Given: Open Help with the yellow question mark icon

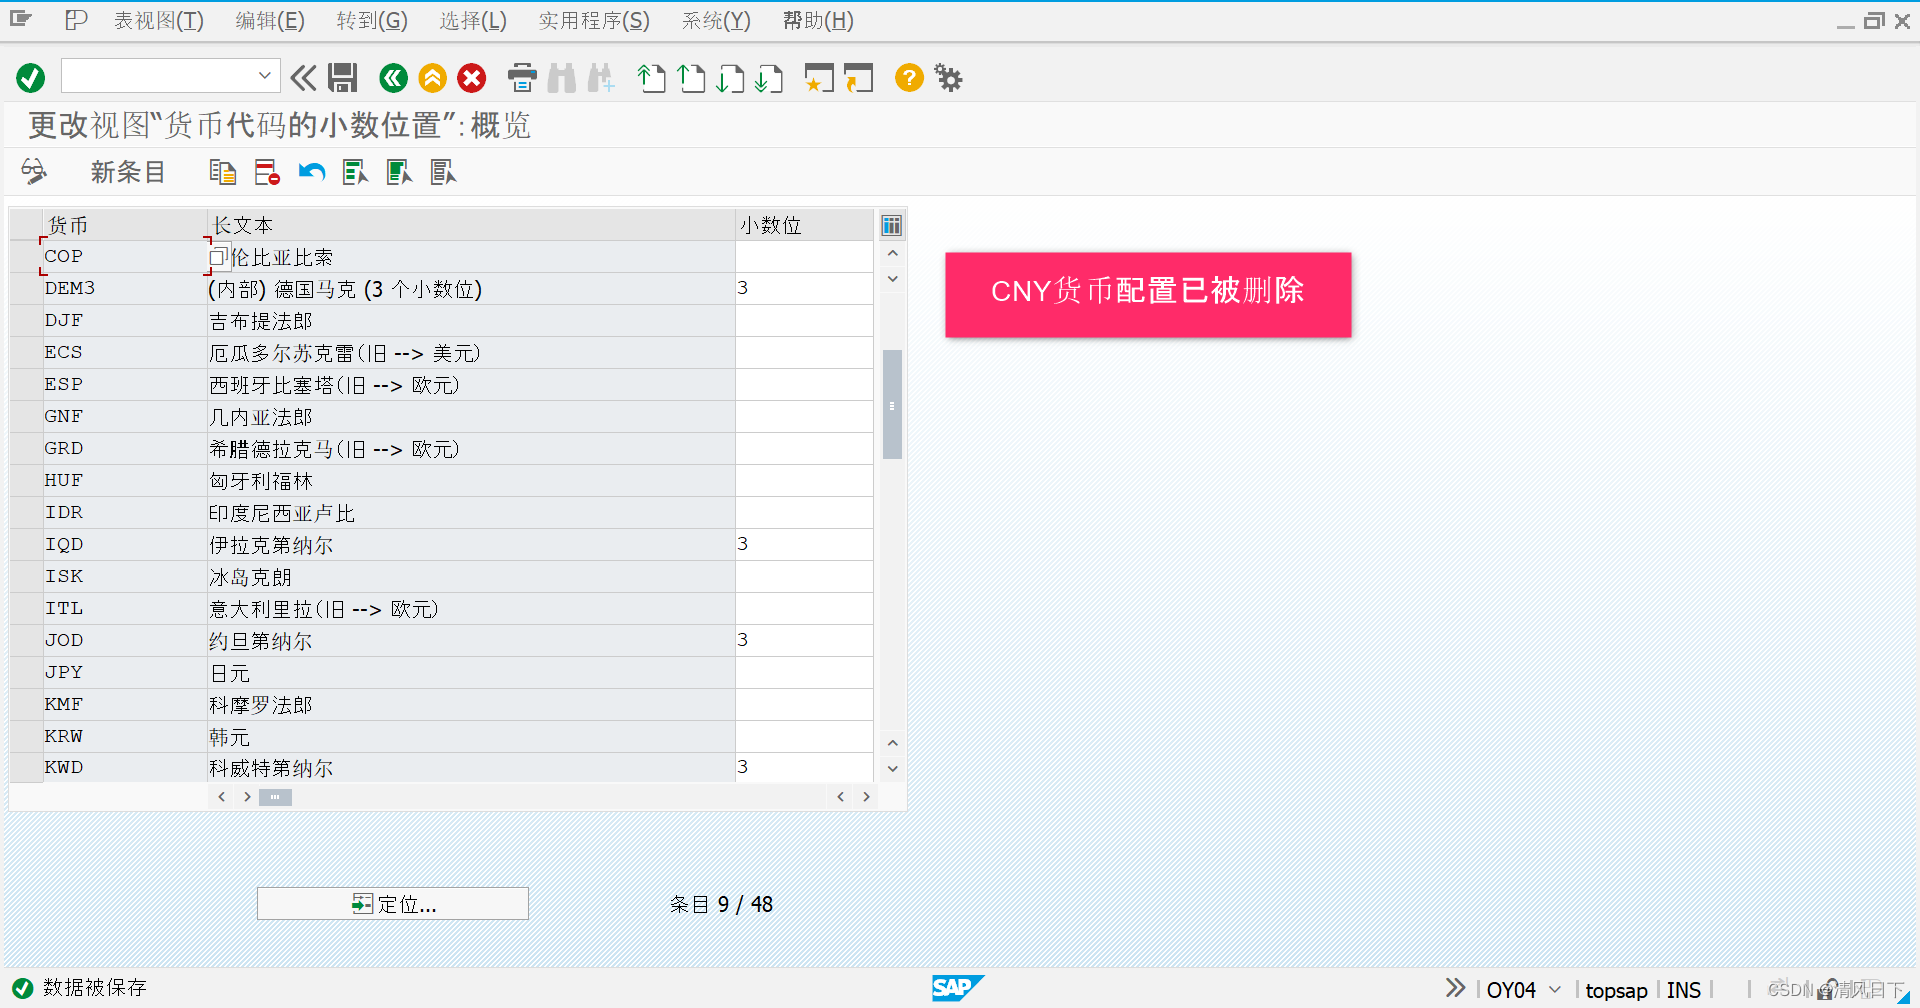Looking at the screenshot, I should click(909, 78).
